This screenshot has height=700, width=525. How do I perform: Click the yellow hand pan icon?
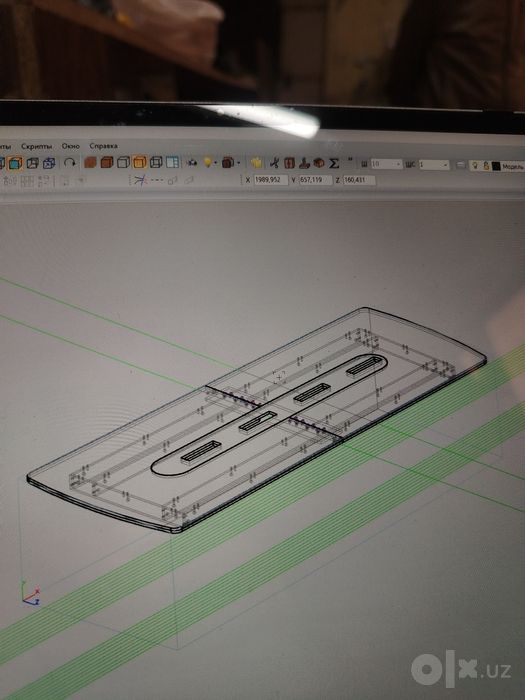[256, 163]
